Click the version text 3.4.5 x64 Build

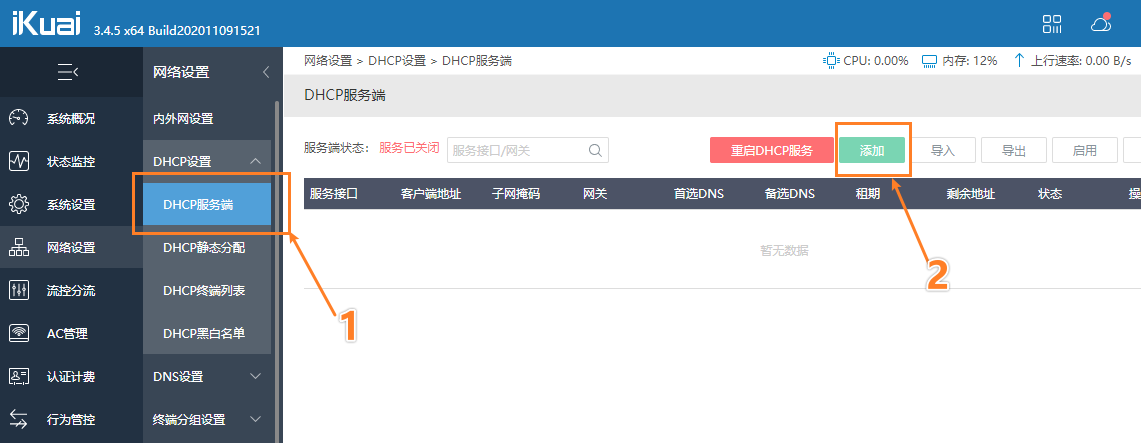tap(177, 31)
